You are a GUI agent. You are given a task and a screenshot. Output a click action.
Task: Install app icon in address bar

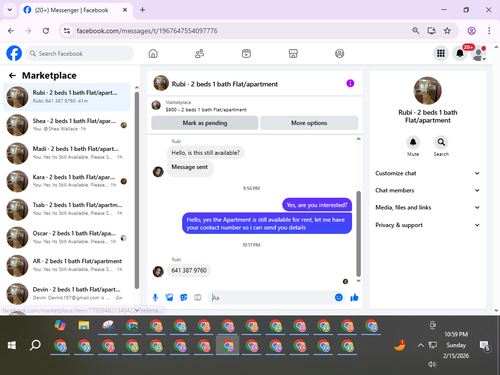coord(431,31)
